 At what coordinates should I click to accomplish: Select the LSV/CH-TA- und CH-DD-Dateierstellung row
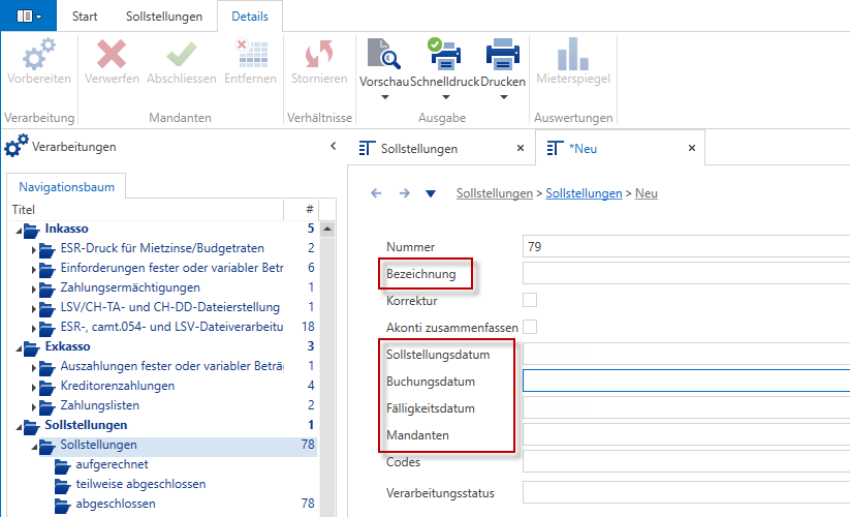tap(163, 307)
